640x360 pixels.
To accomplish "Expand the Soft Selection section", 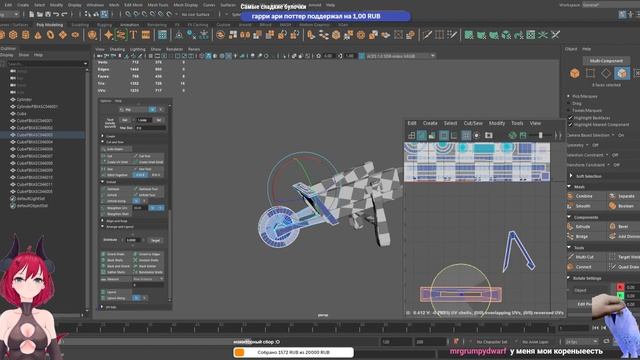I will [571, 176].
